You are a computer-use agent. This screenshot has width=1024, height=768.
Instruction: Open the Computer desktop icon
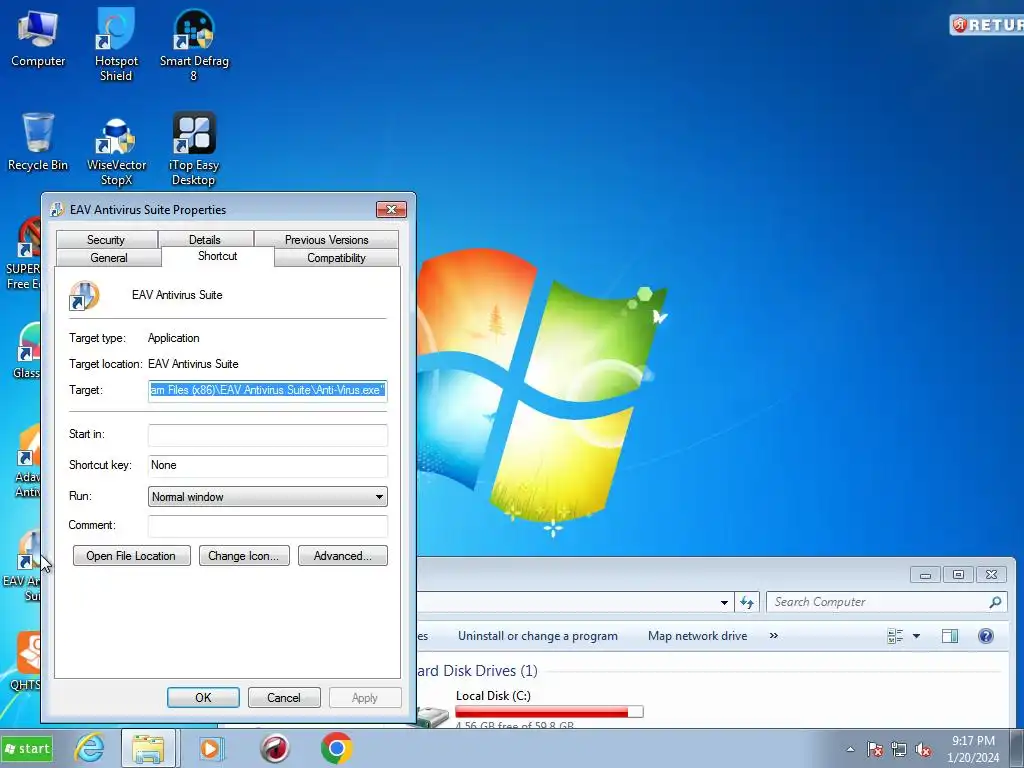(38, 38)
